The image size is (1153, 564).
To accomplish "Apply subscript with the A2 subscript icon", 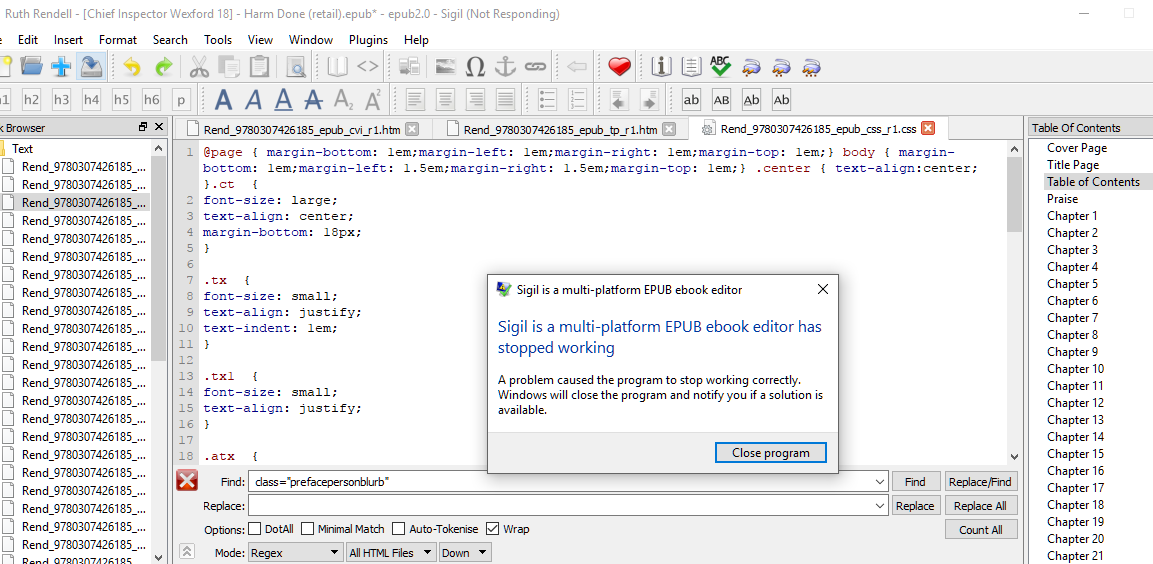I will pos(343,99).
